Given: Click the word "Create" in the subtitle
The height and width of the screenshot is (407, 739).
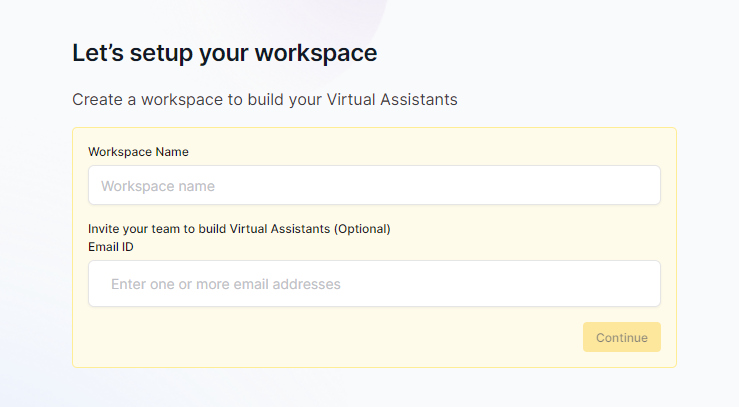Looking at the screenshot, I should (x=96, y=100).
